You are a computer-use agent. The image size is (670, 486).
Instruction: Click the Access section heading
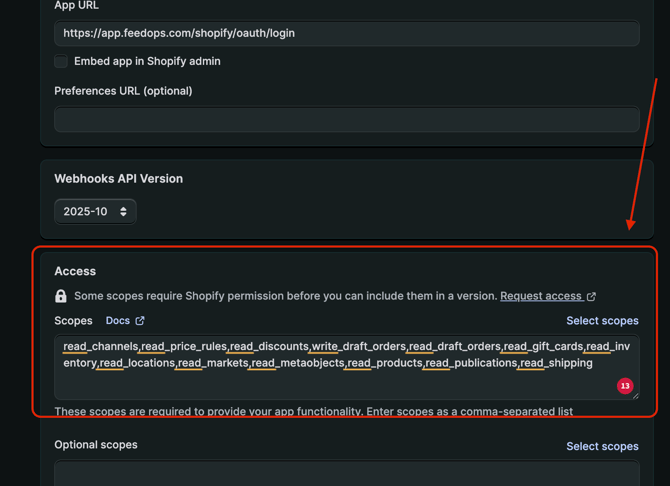click(75, 271)
